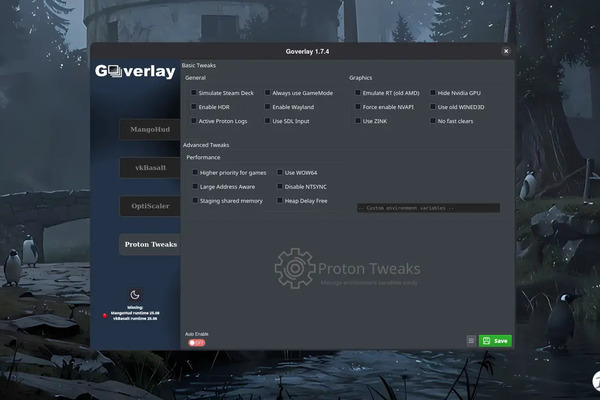Screen dimensions: 600x400
Task: Select the Proton Tweaks section
Action: tap(150, 244)
